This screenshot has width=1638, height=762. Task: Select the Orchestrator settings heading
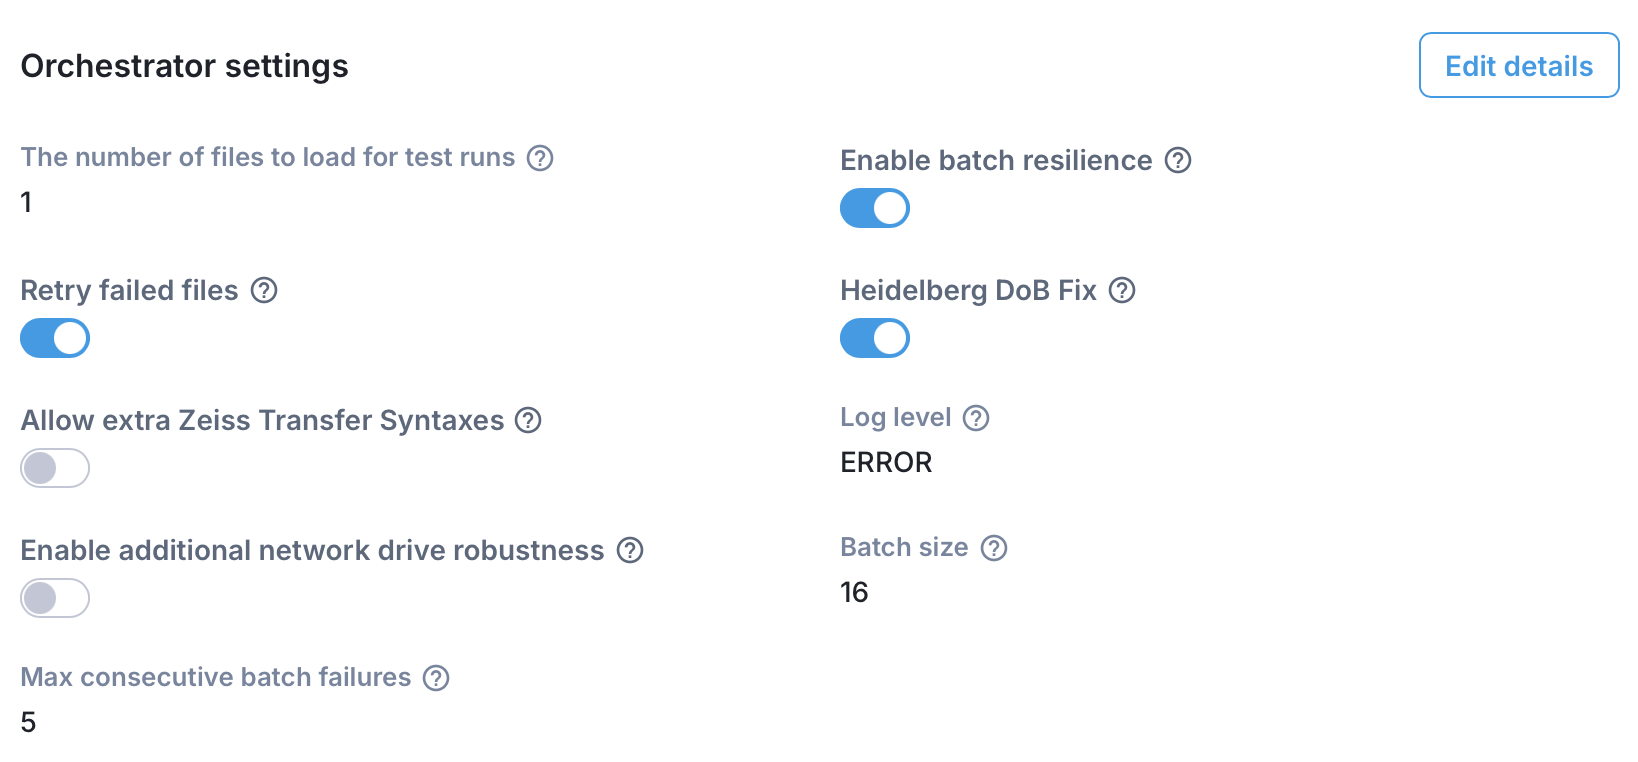pyautogui.click(x=184, y=66)
